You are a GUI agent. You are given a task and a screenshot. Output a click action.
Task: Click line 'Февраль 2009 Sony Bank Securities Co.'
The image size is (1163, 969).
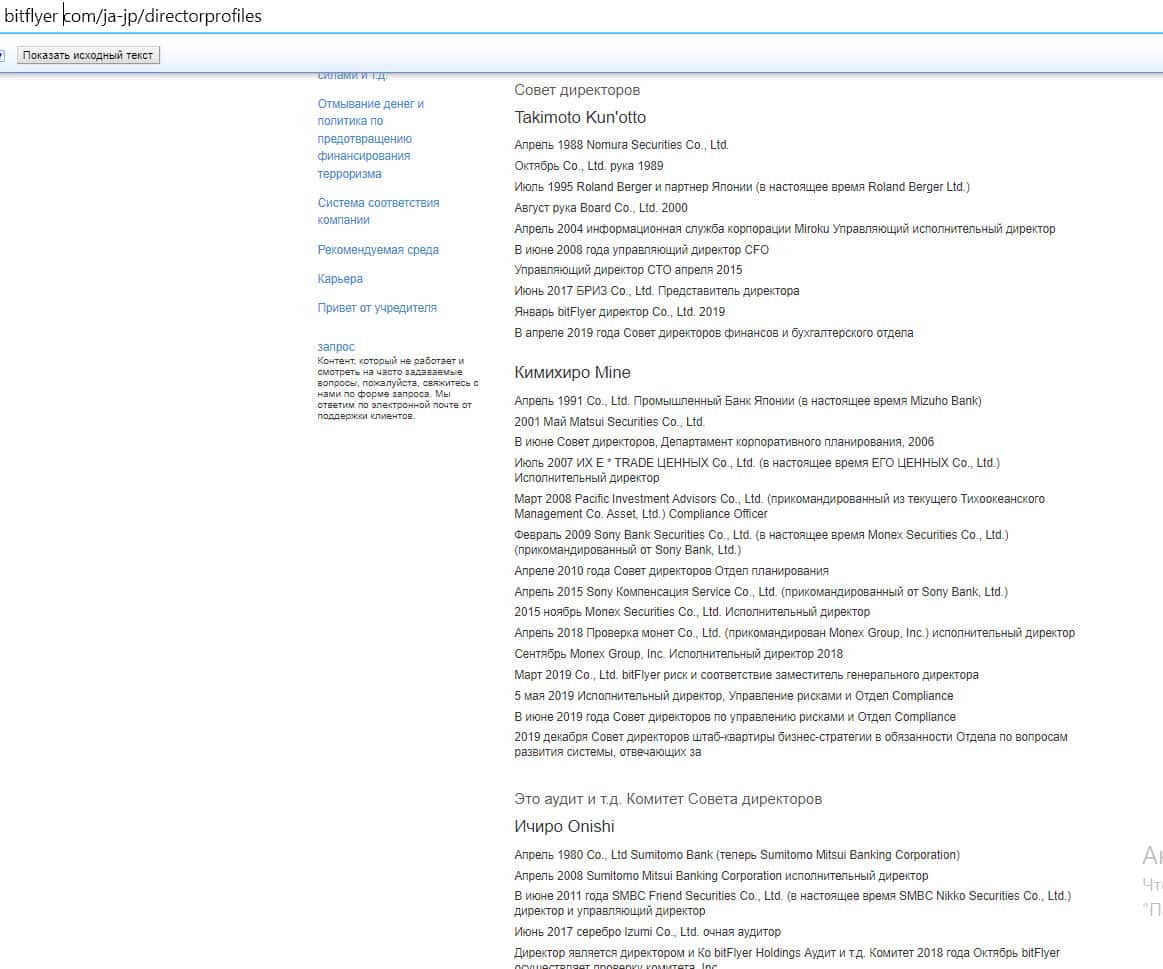tap(762, 542)
